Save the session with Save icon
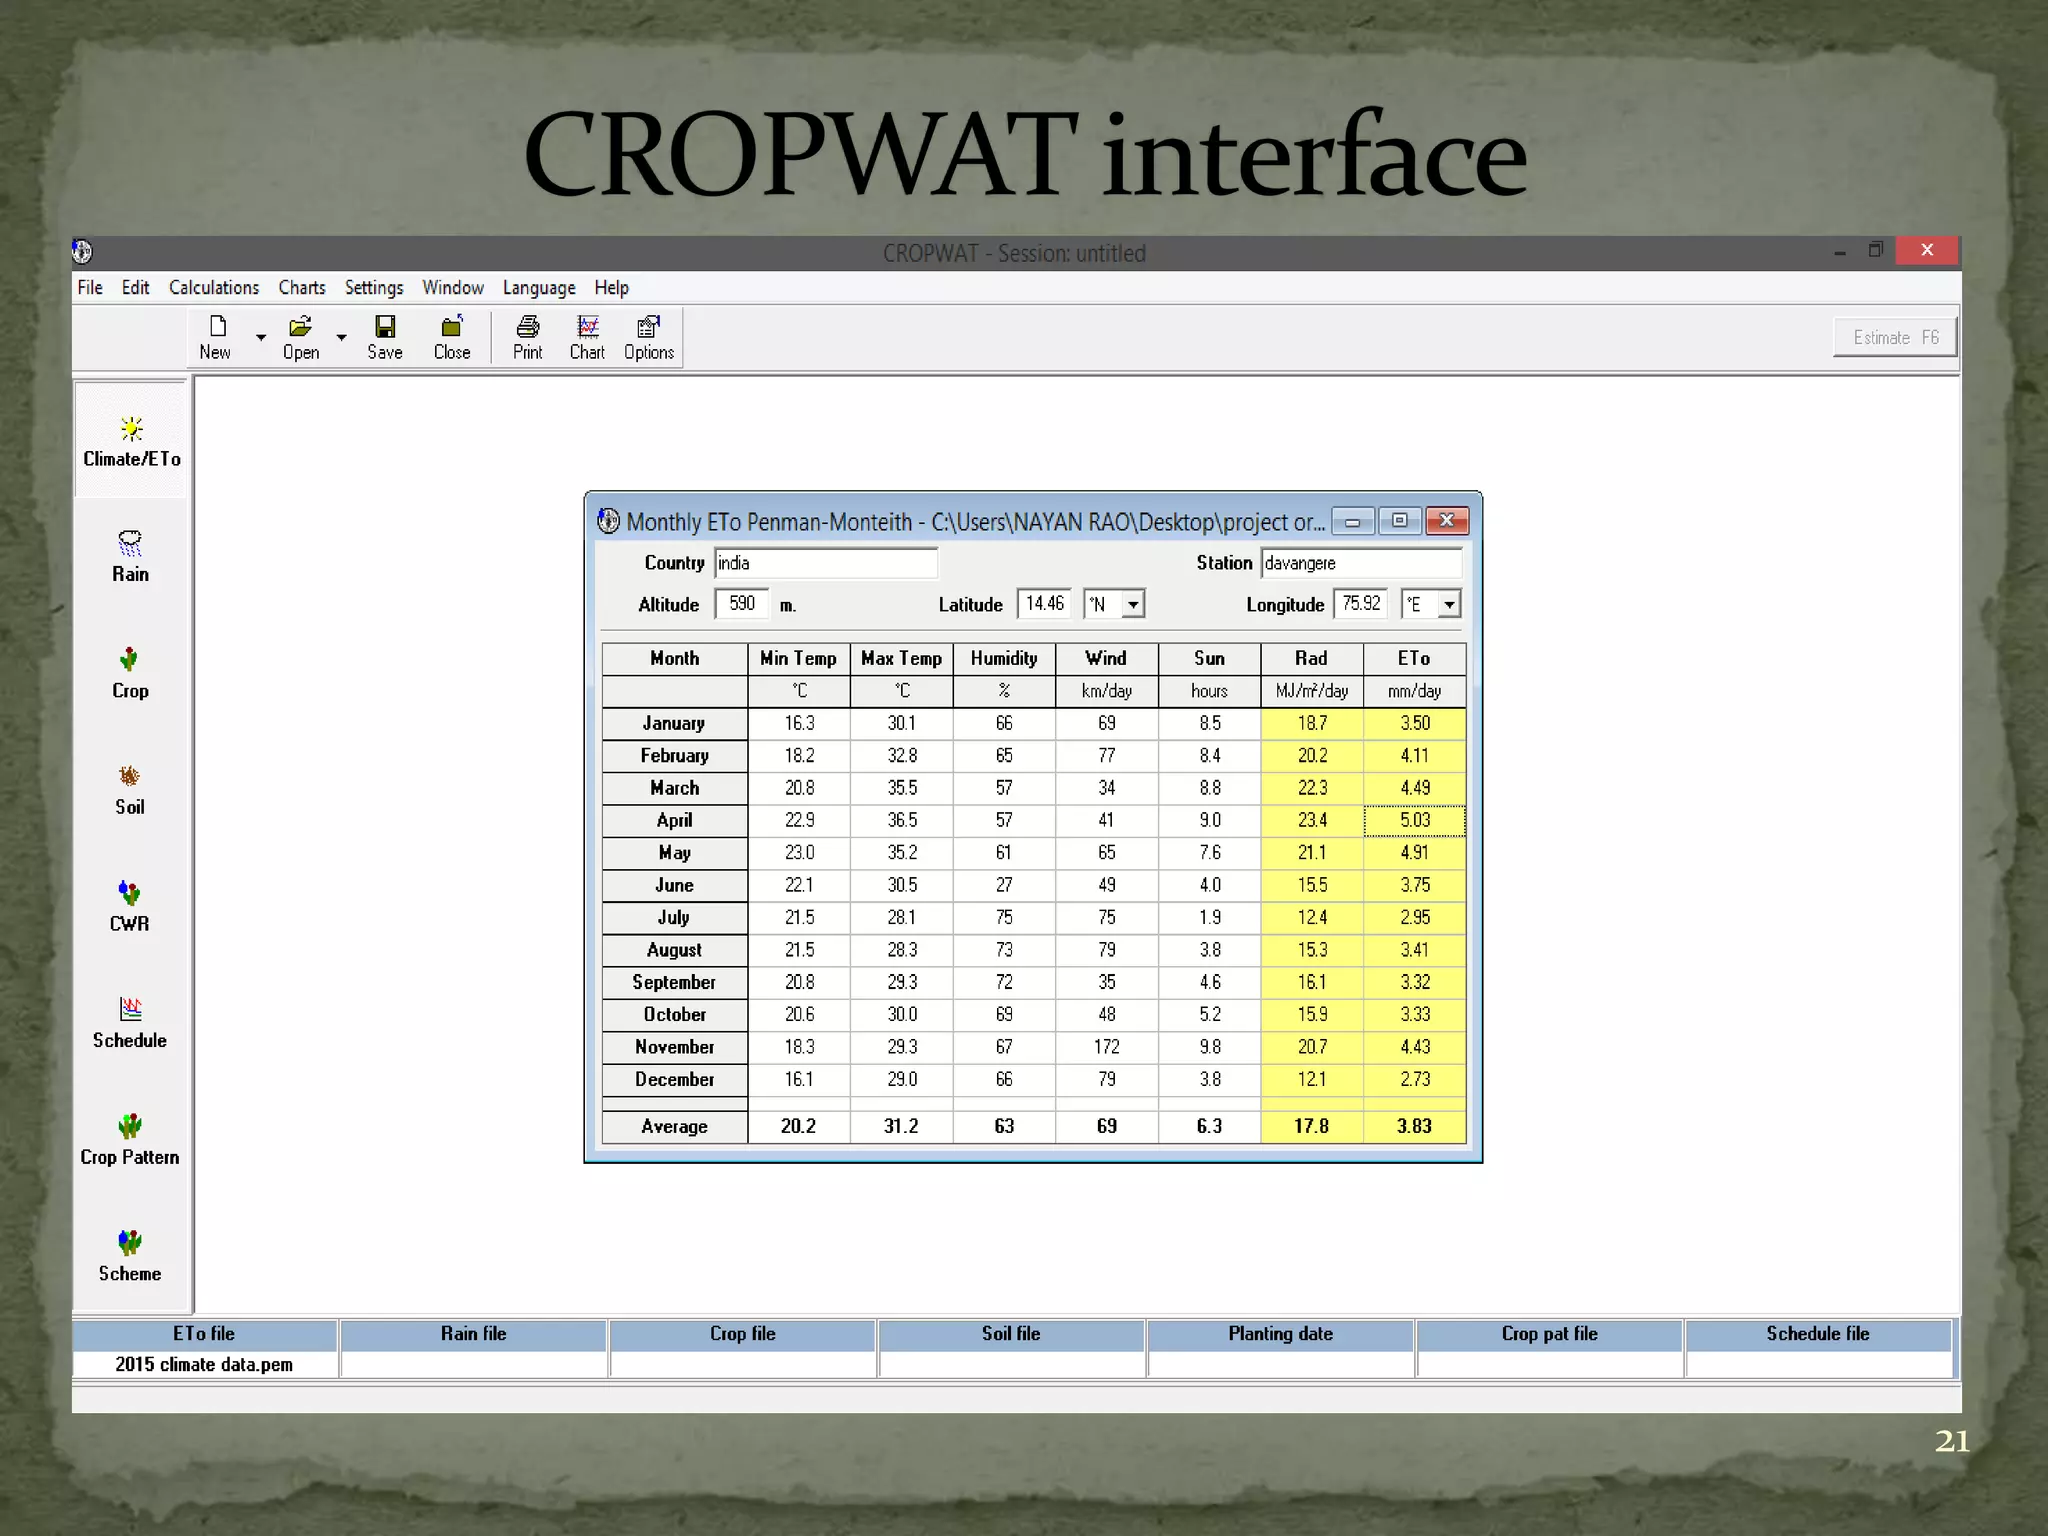This screenshot has height=1536, width=2048. coord(385,337)
